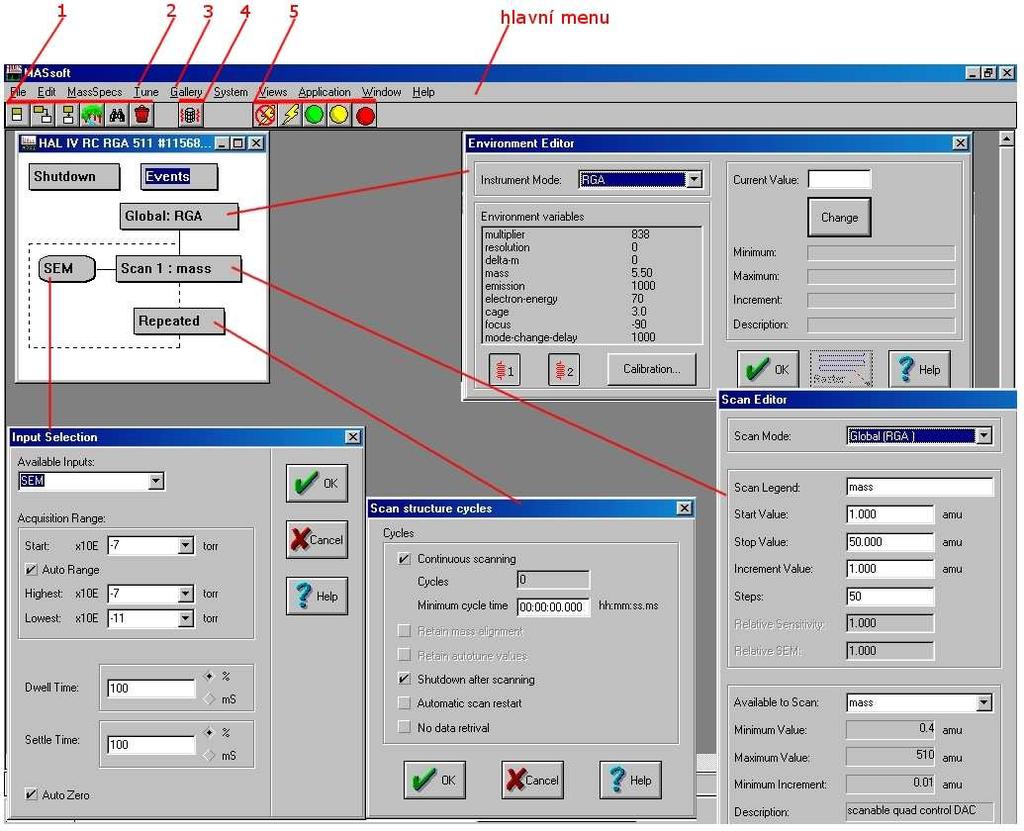Enable No data retrival checkbox
The width and height of the screenshot is (1024, 831).
point(404,728)
